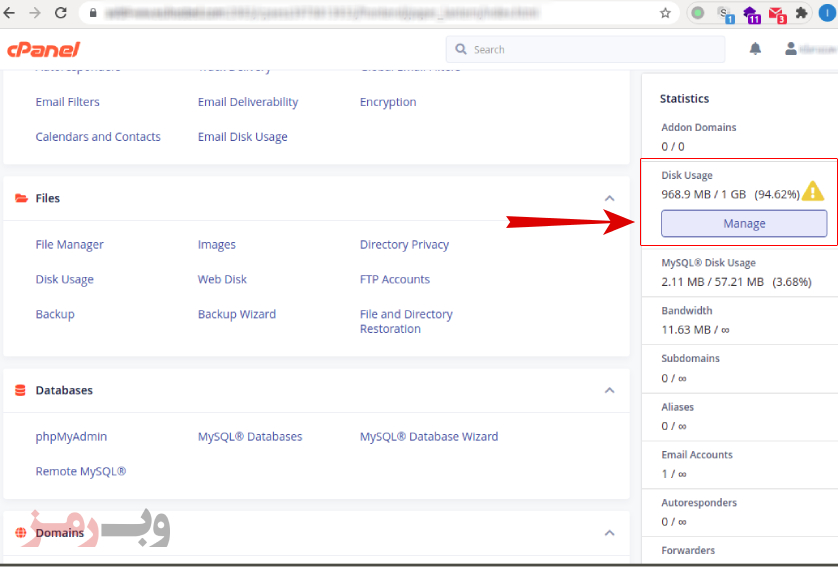Image resolution: width=838 pixels, height=567 pixels.
Task: Click the yellow disk usage warning triangle
Action: coord(813,191)
